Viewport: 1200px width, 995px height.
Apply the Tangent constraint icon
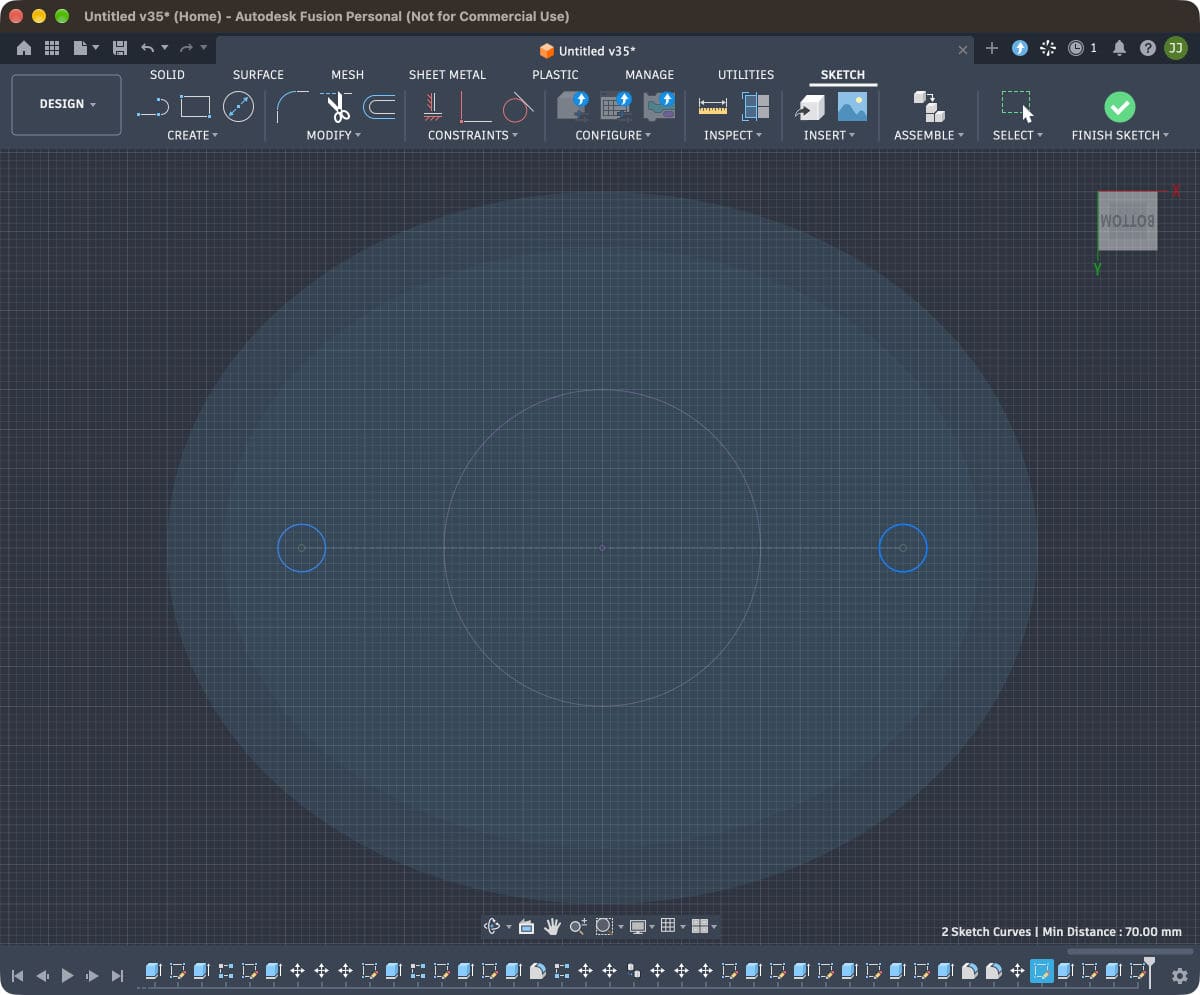pyautogui.click(x=517, y=107)
